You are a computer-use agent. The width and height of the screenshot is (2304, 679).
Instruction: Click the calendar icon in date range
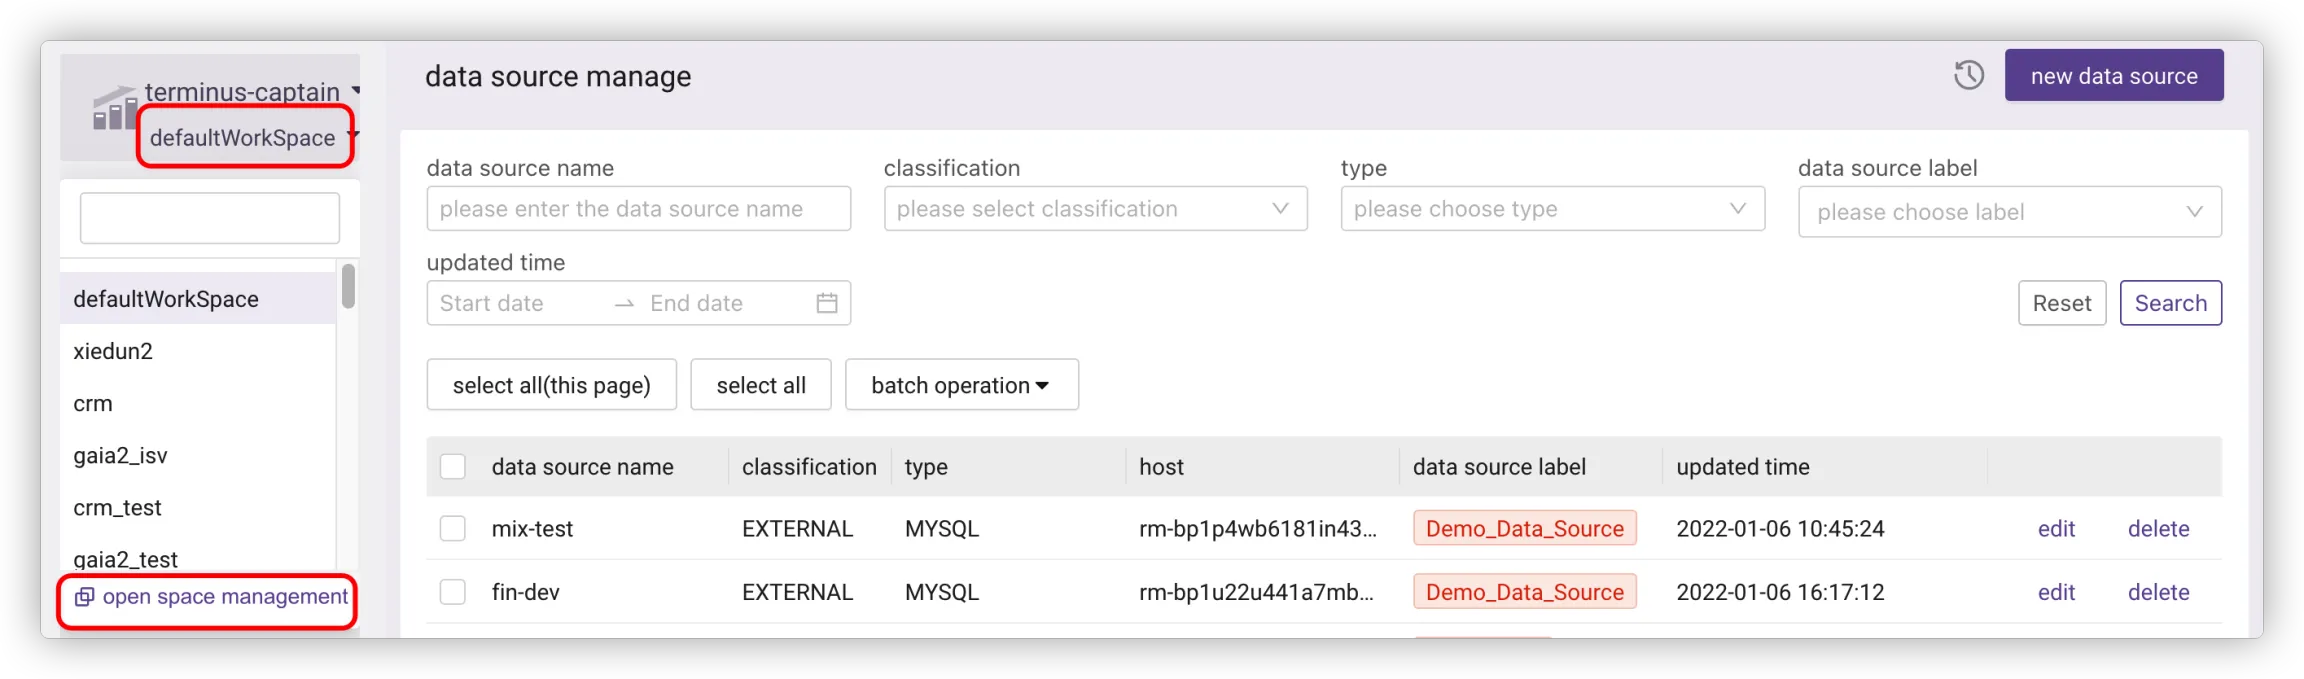pyautogui.click(x=826, y=303)
